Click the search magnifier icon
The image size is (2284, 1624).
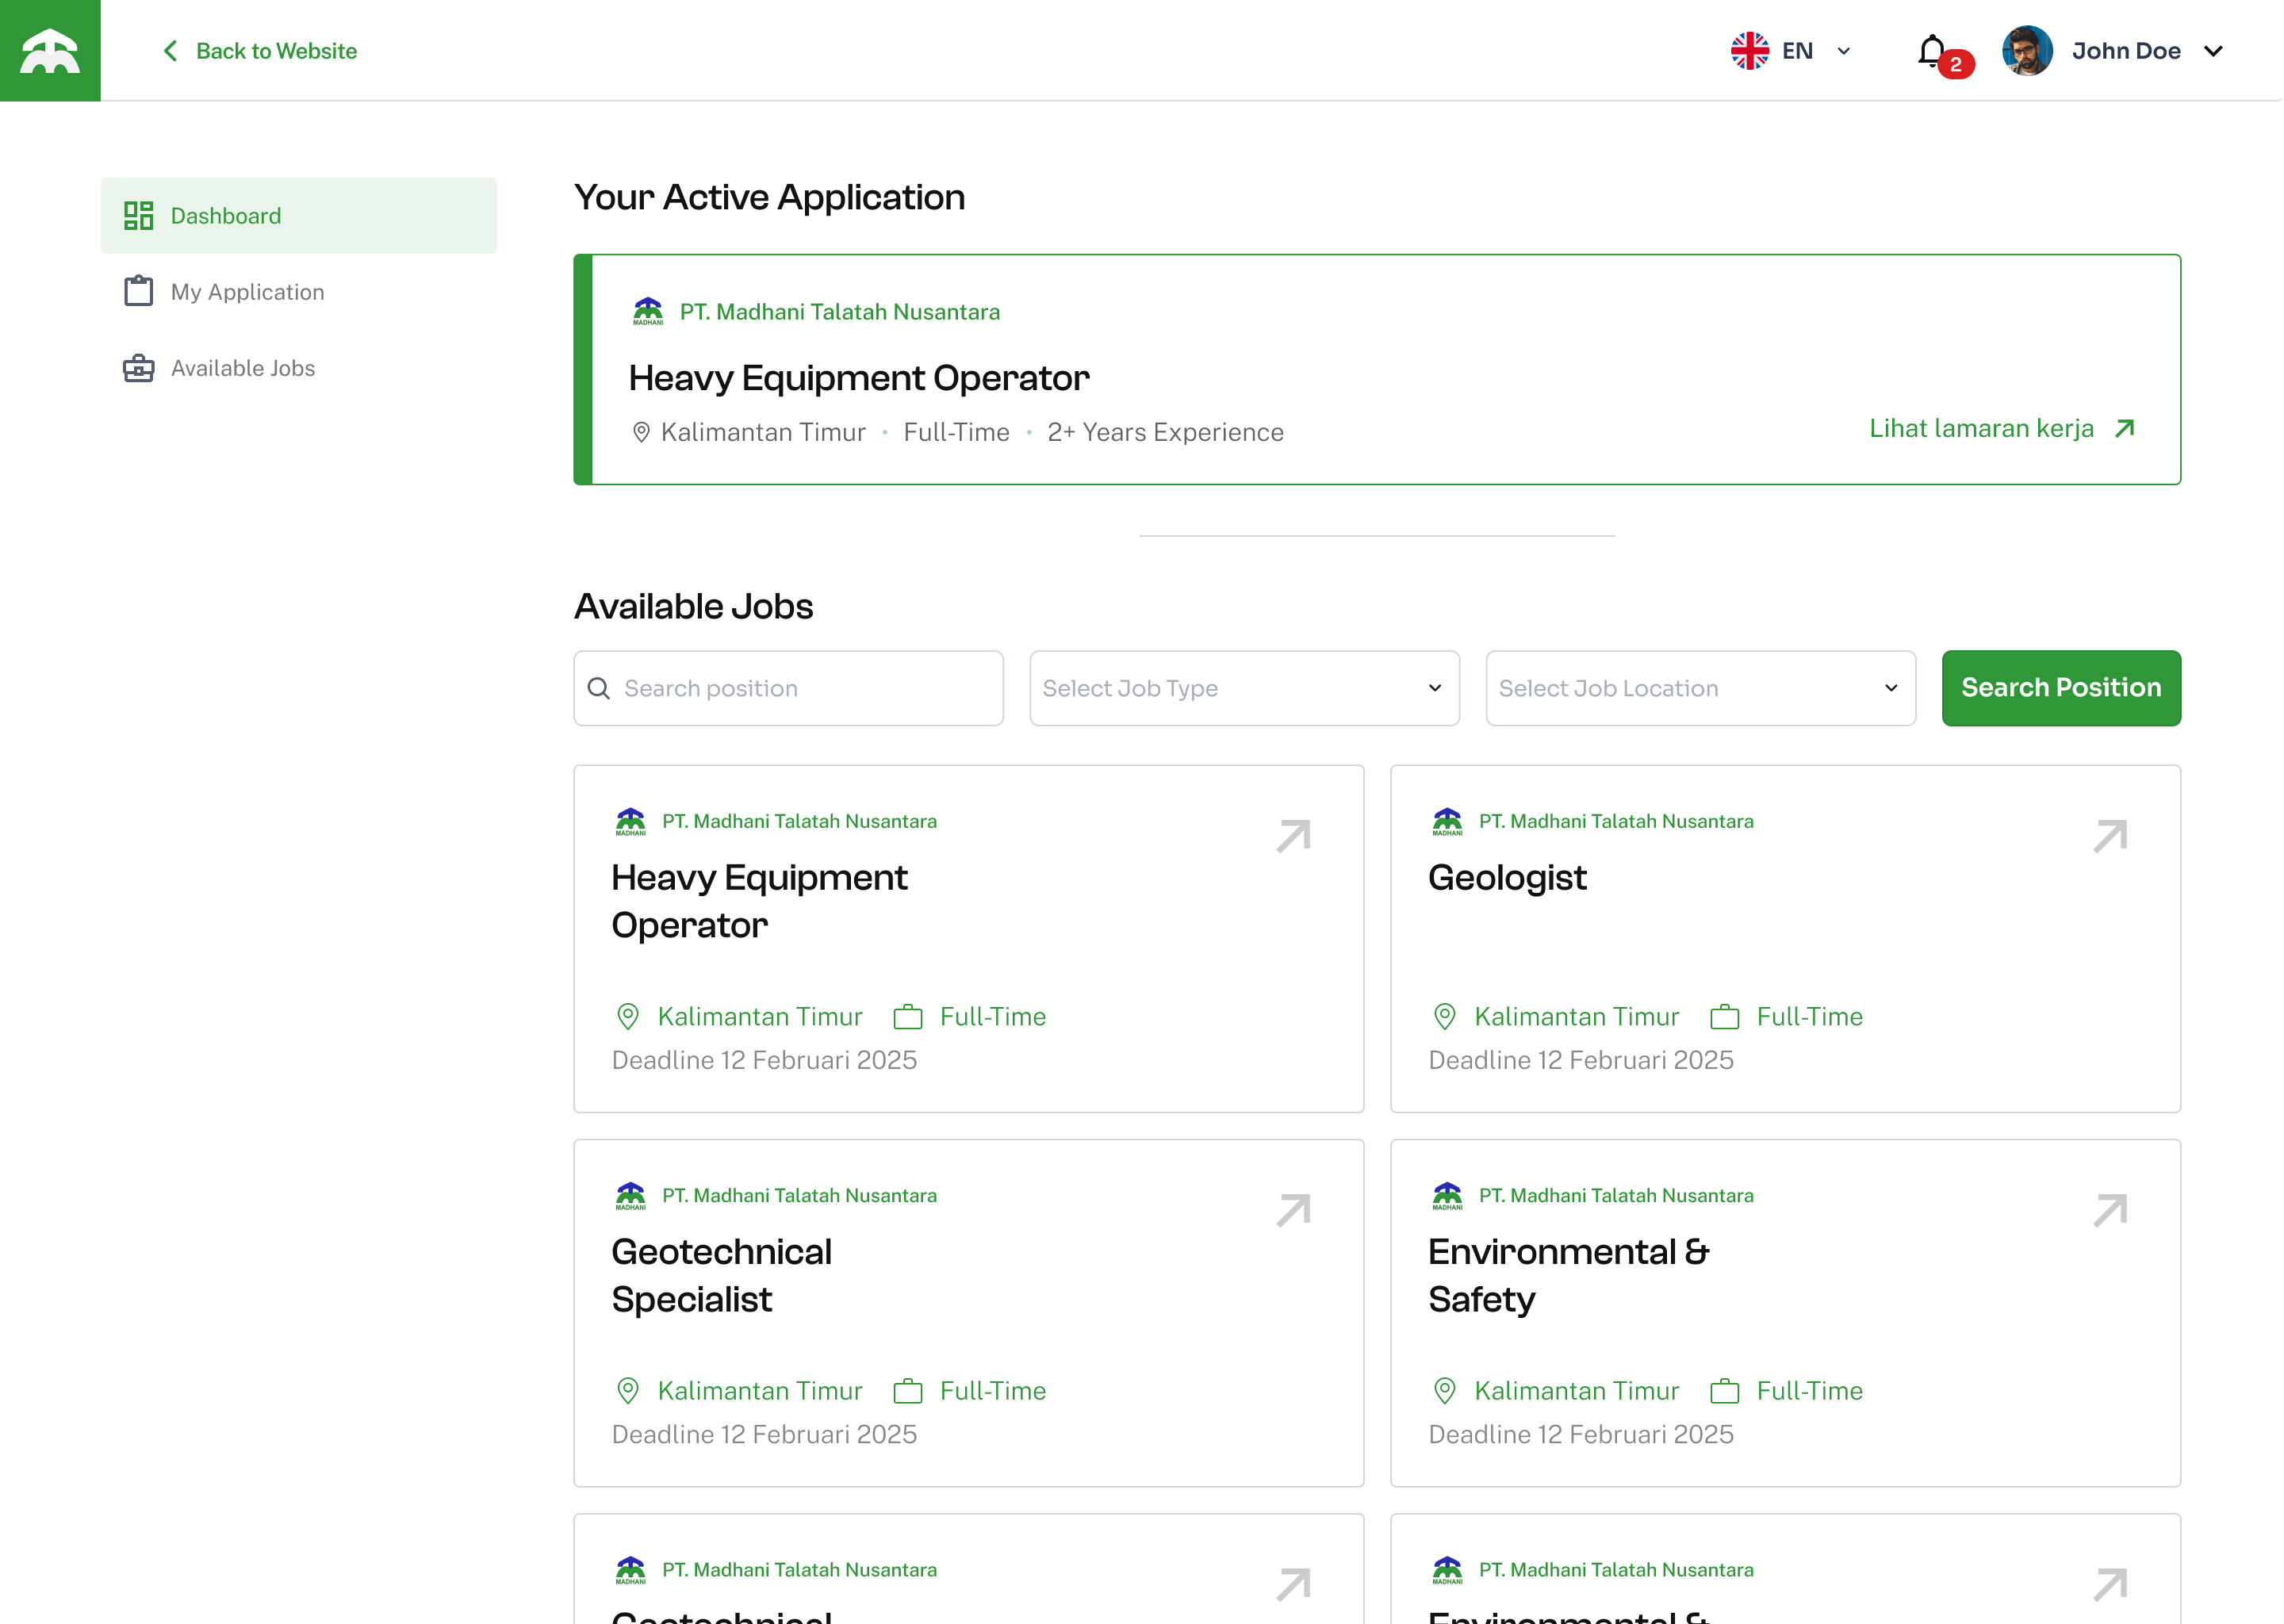(x=599, y=688)
